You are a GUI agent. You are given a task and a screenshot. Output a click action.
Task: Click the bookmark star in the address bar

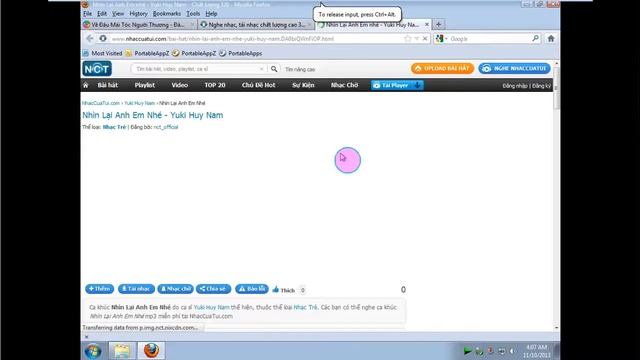tap(407, 38)
